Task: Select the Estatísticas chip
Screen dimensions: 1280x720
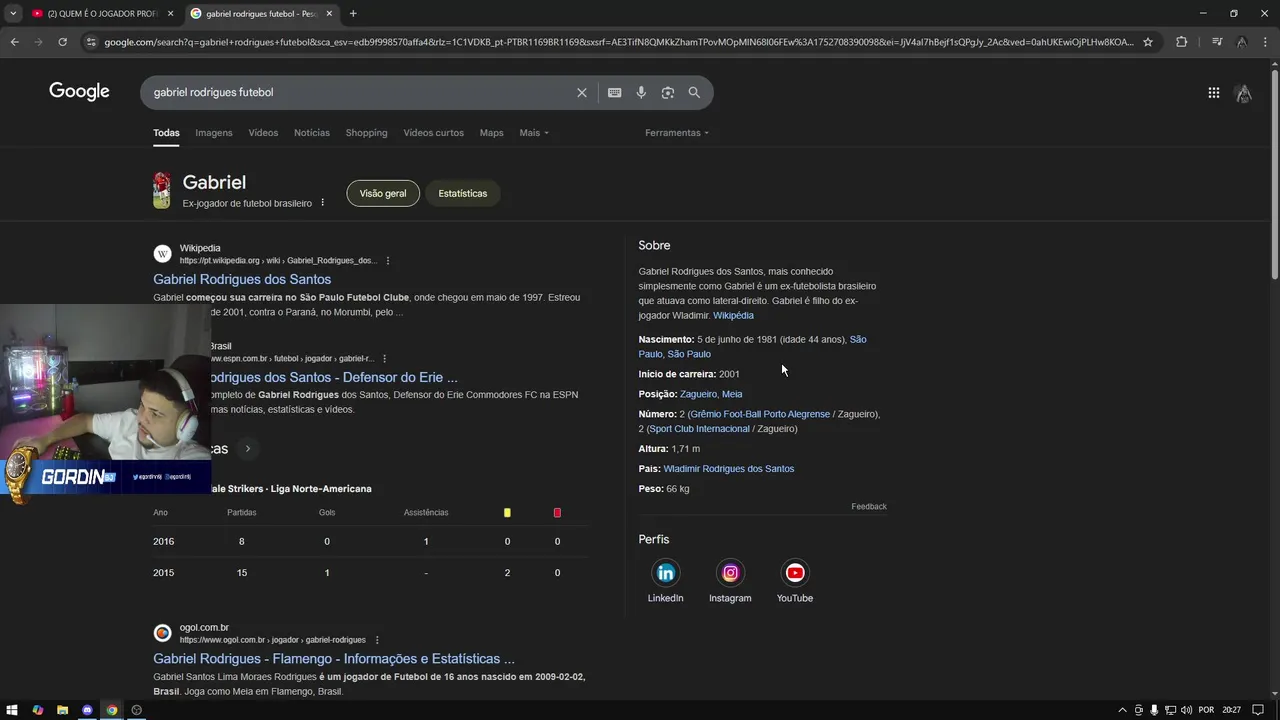Action: 463,193
